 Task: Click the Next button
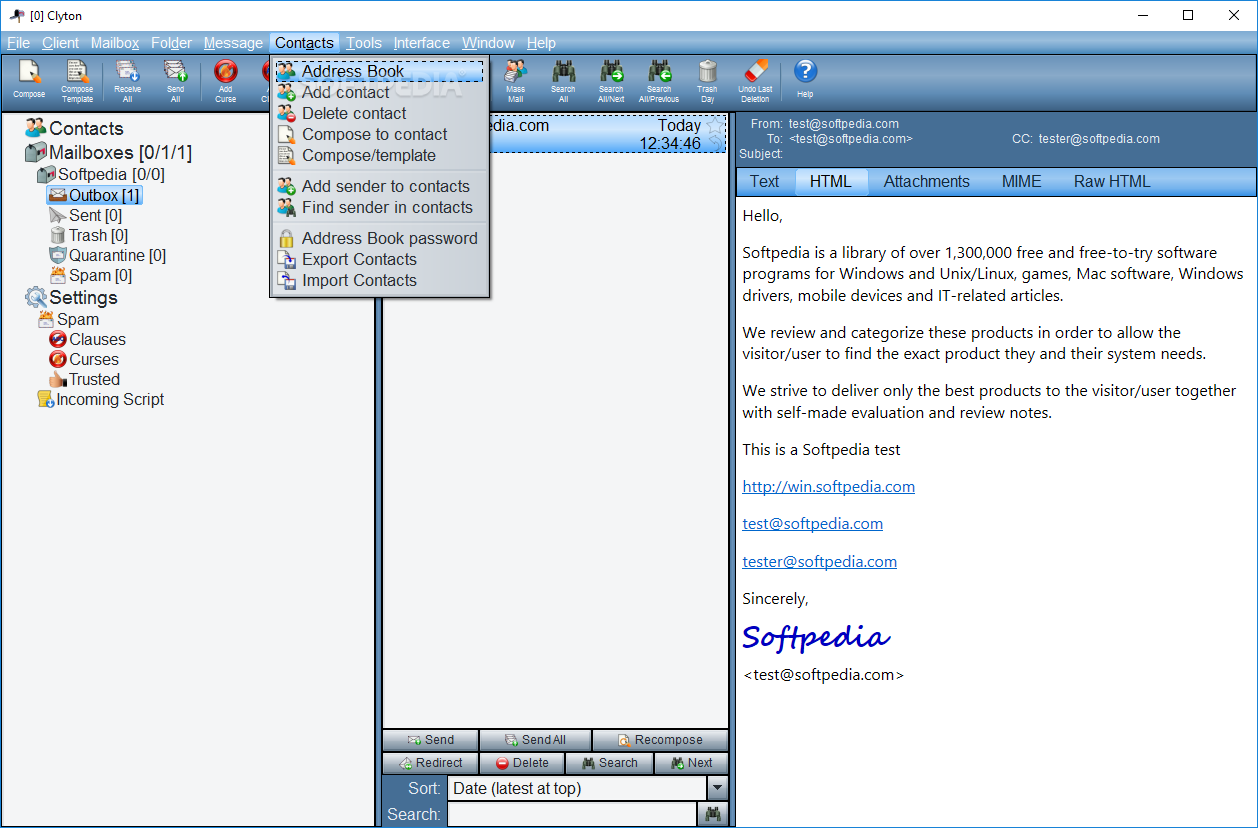[x=691, y=763]
